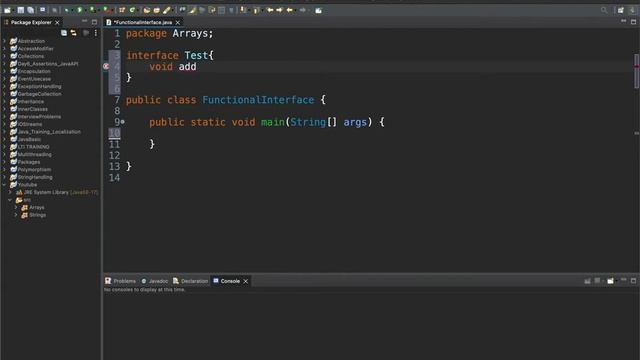Viewport: 640px width, 360px height.
Task: Expand the Abstraction project
Action: [x=4, y=41]
